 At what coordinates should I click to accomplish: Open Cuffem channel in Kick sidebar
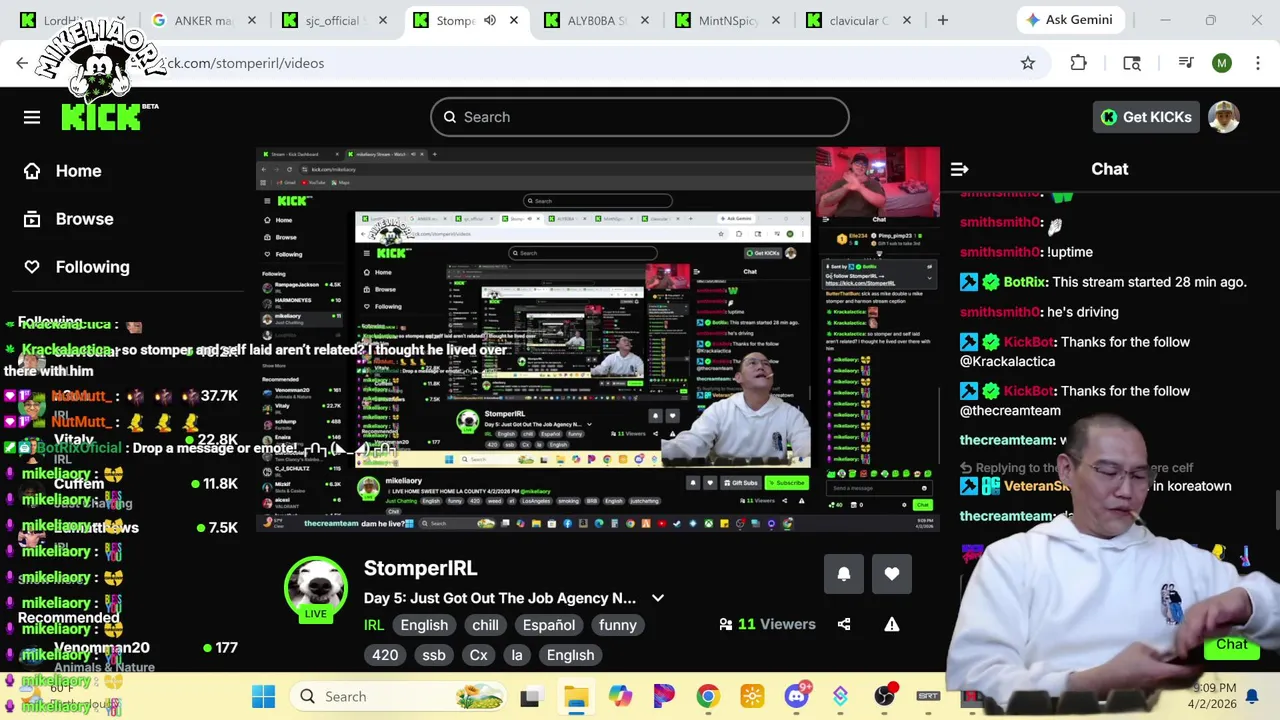(x=79, y=484)
